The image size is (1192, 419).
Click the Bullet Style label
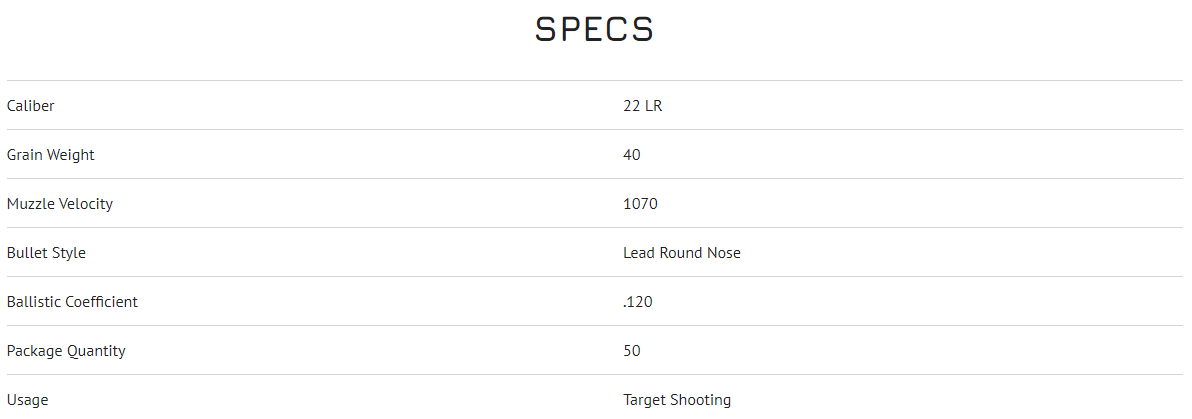pyautogui.click(x=46, y=253)
